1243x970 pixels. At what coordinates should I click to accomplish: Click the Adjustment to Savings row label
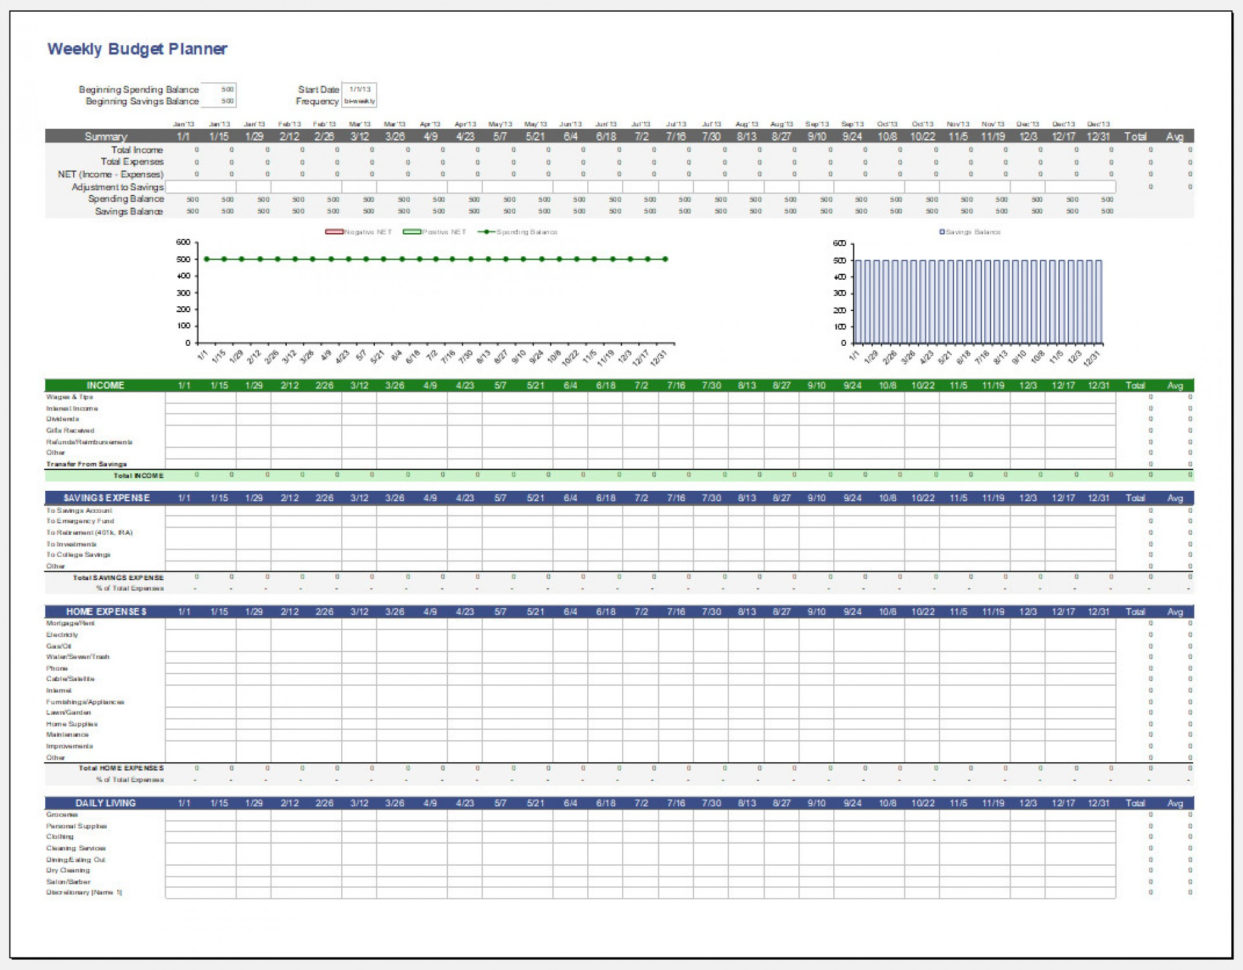pyautogui.click(x=117, y=187)
